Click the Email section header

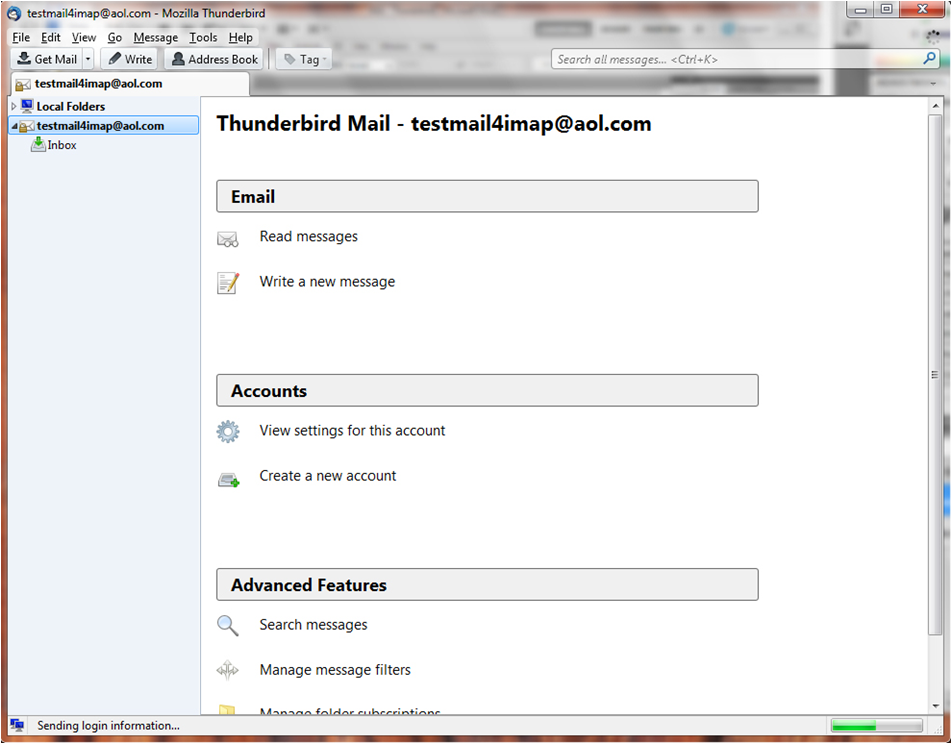tap(488, 196)
